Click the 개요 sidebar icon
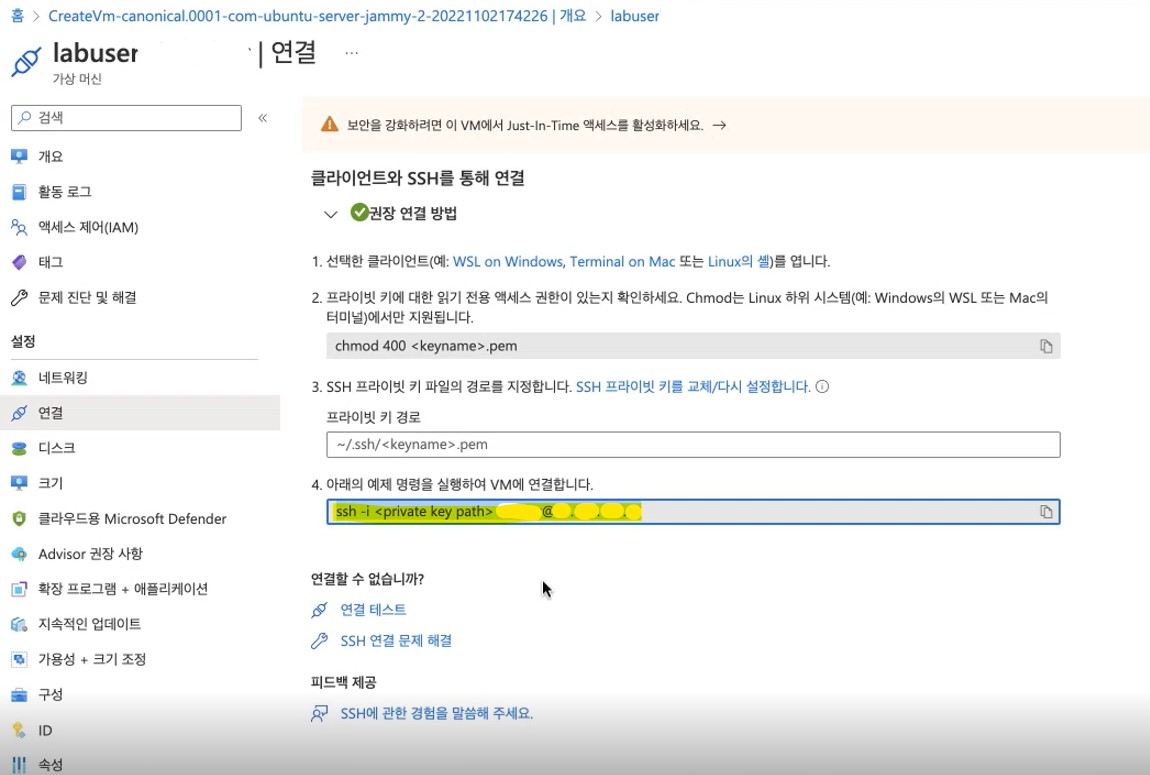This screenshot has width=1150, height=775. (19, 156)
